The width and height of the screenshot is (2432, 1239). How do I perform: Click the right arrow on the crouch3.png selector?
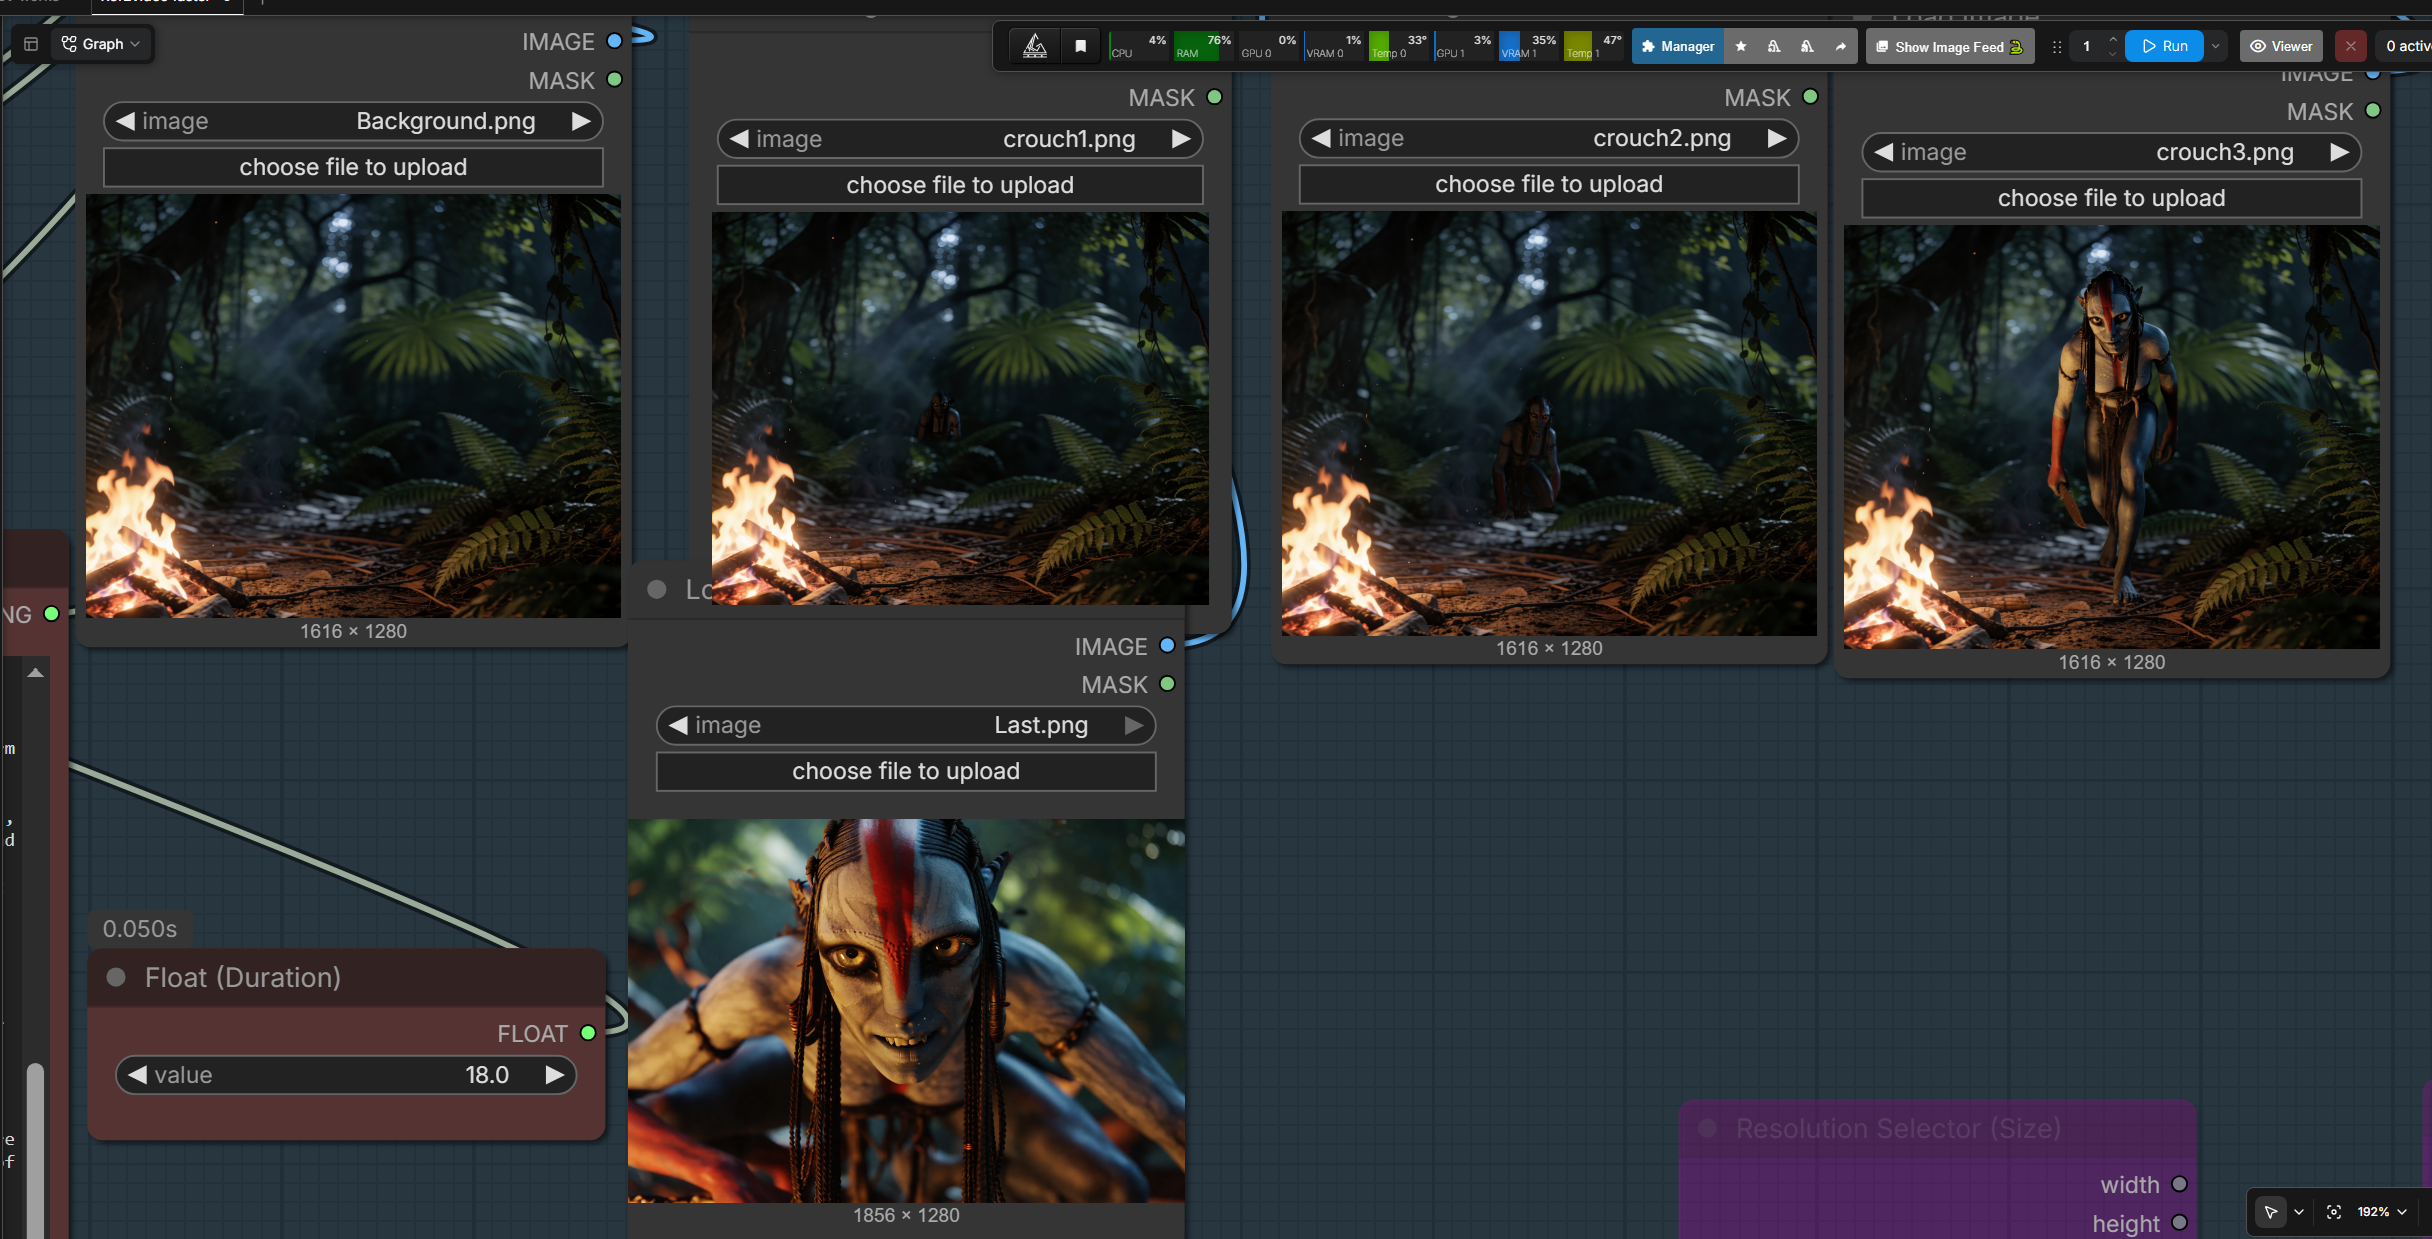point(2339,152)
